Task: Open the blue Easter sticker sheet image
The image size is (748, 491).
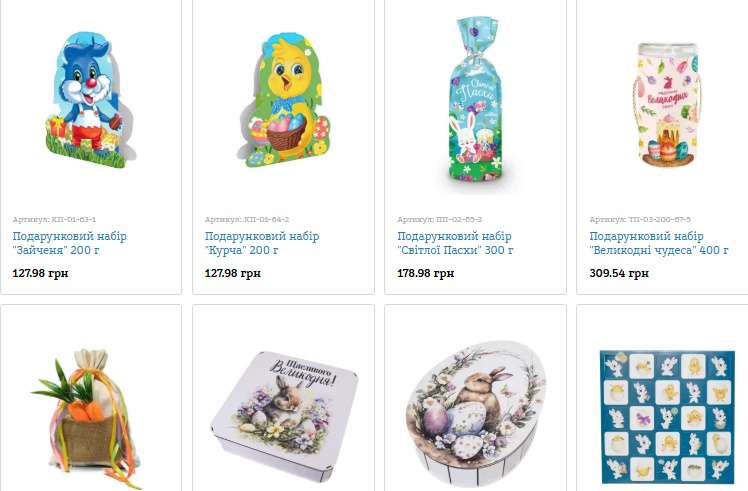Action: click(x=668, y=418)
